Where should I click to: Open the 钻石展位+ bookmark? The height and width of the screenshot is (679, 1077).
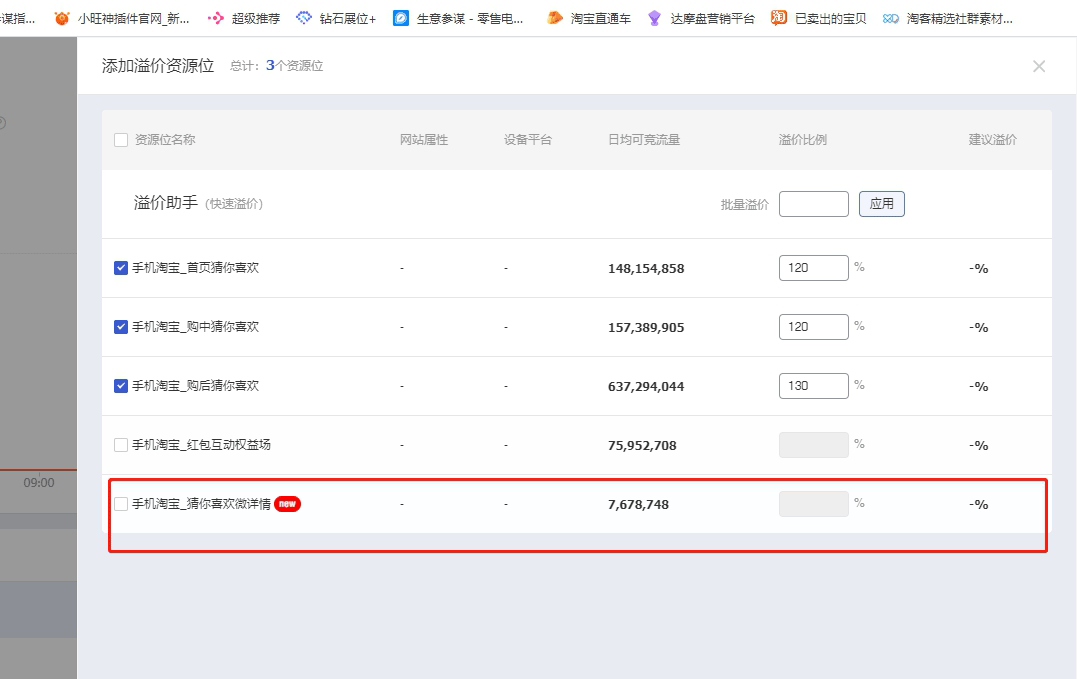336,18
